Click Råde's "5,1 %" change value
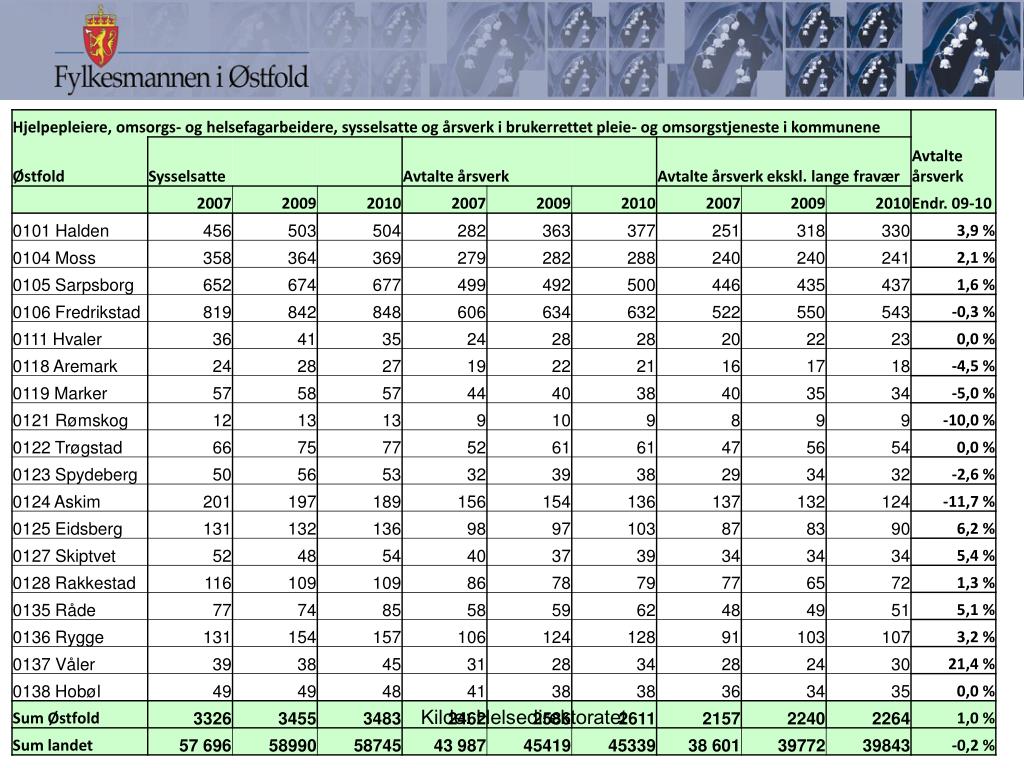Image resolution: width=1024 pixels, height=768 pixels. point(976,611)
